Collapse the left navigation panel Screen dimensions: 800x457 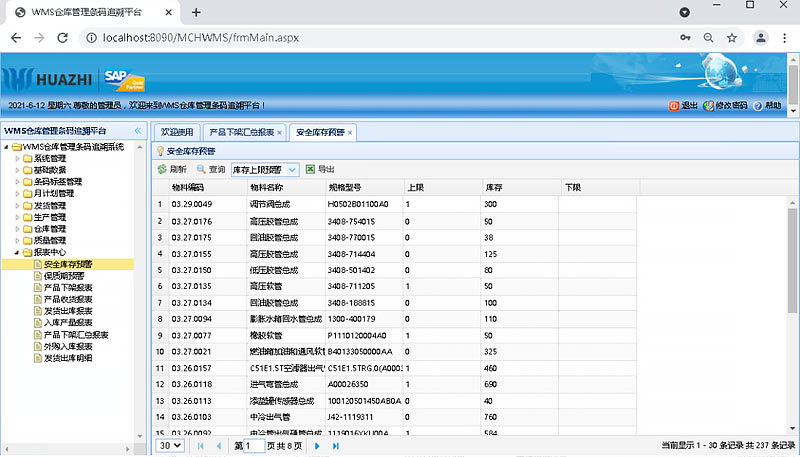[x=138, y=131]
